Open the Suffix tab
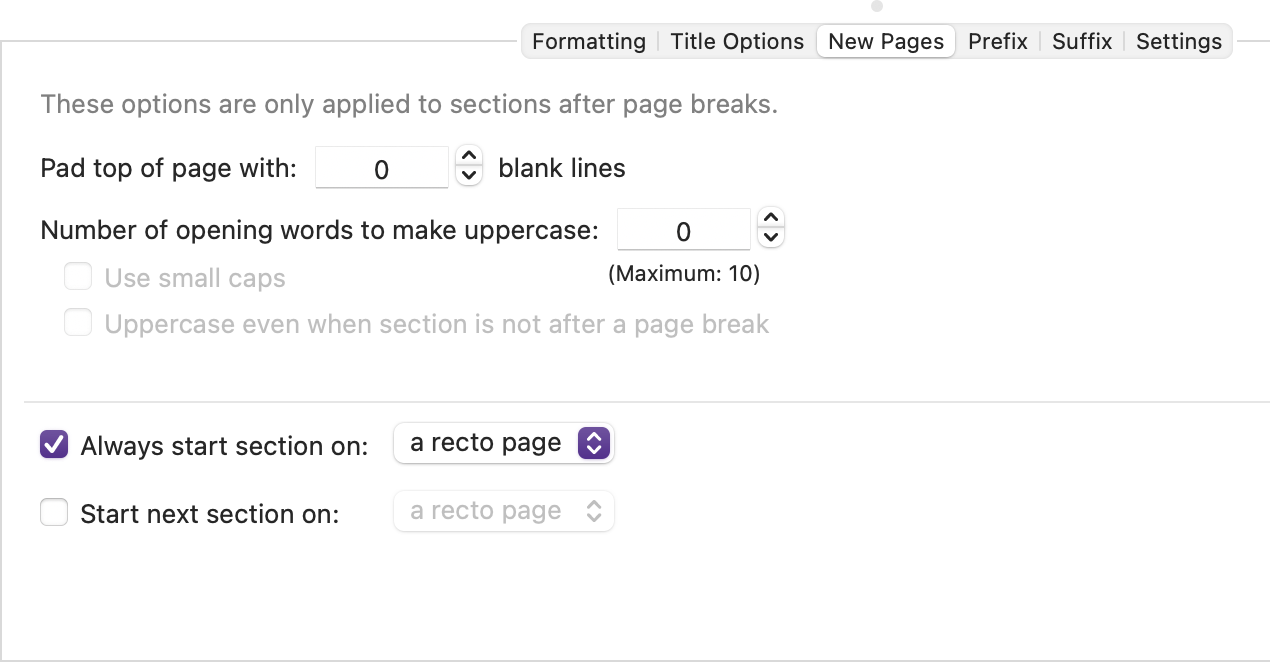Screen dimensions: 1270x668 [1082, 42]
